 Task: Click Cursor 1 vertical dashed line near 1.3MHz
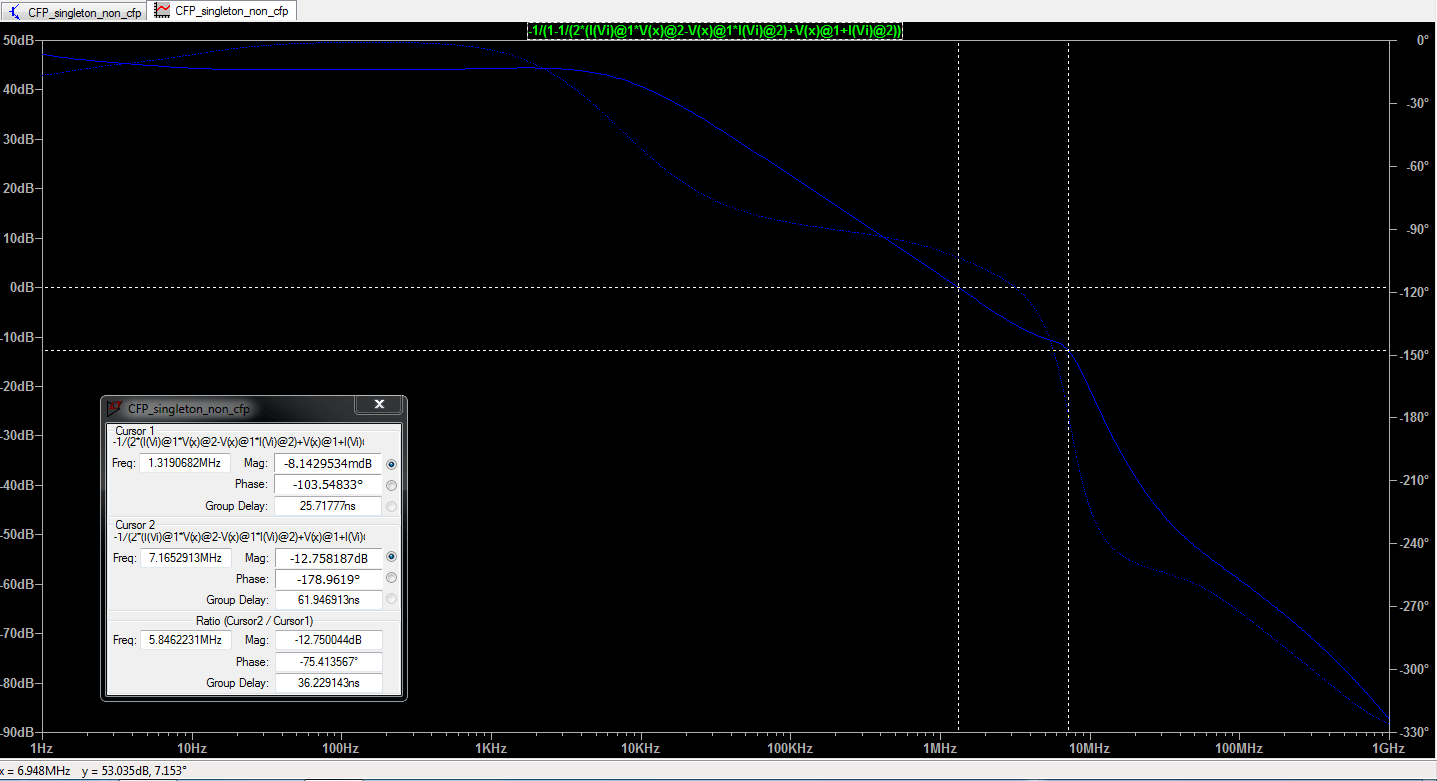click(958, 386)
